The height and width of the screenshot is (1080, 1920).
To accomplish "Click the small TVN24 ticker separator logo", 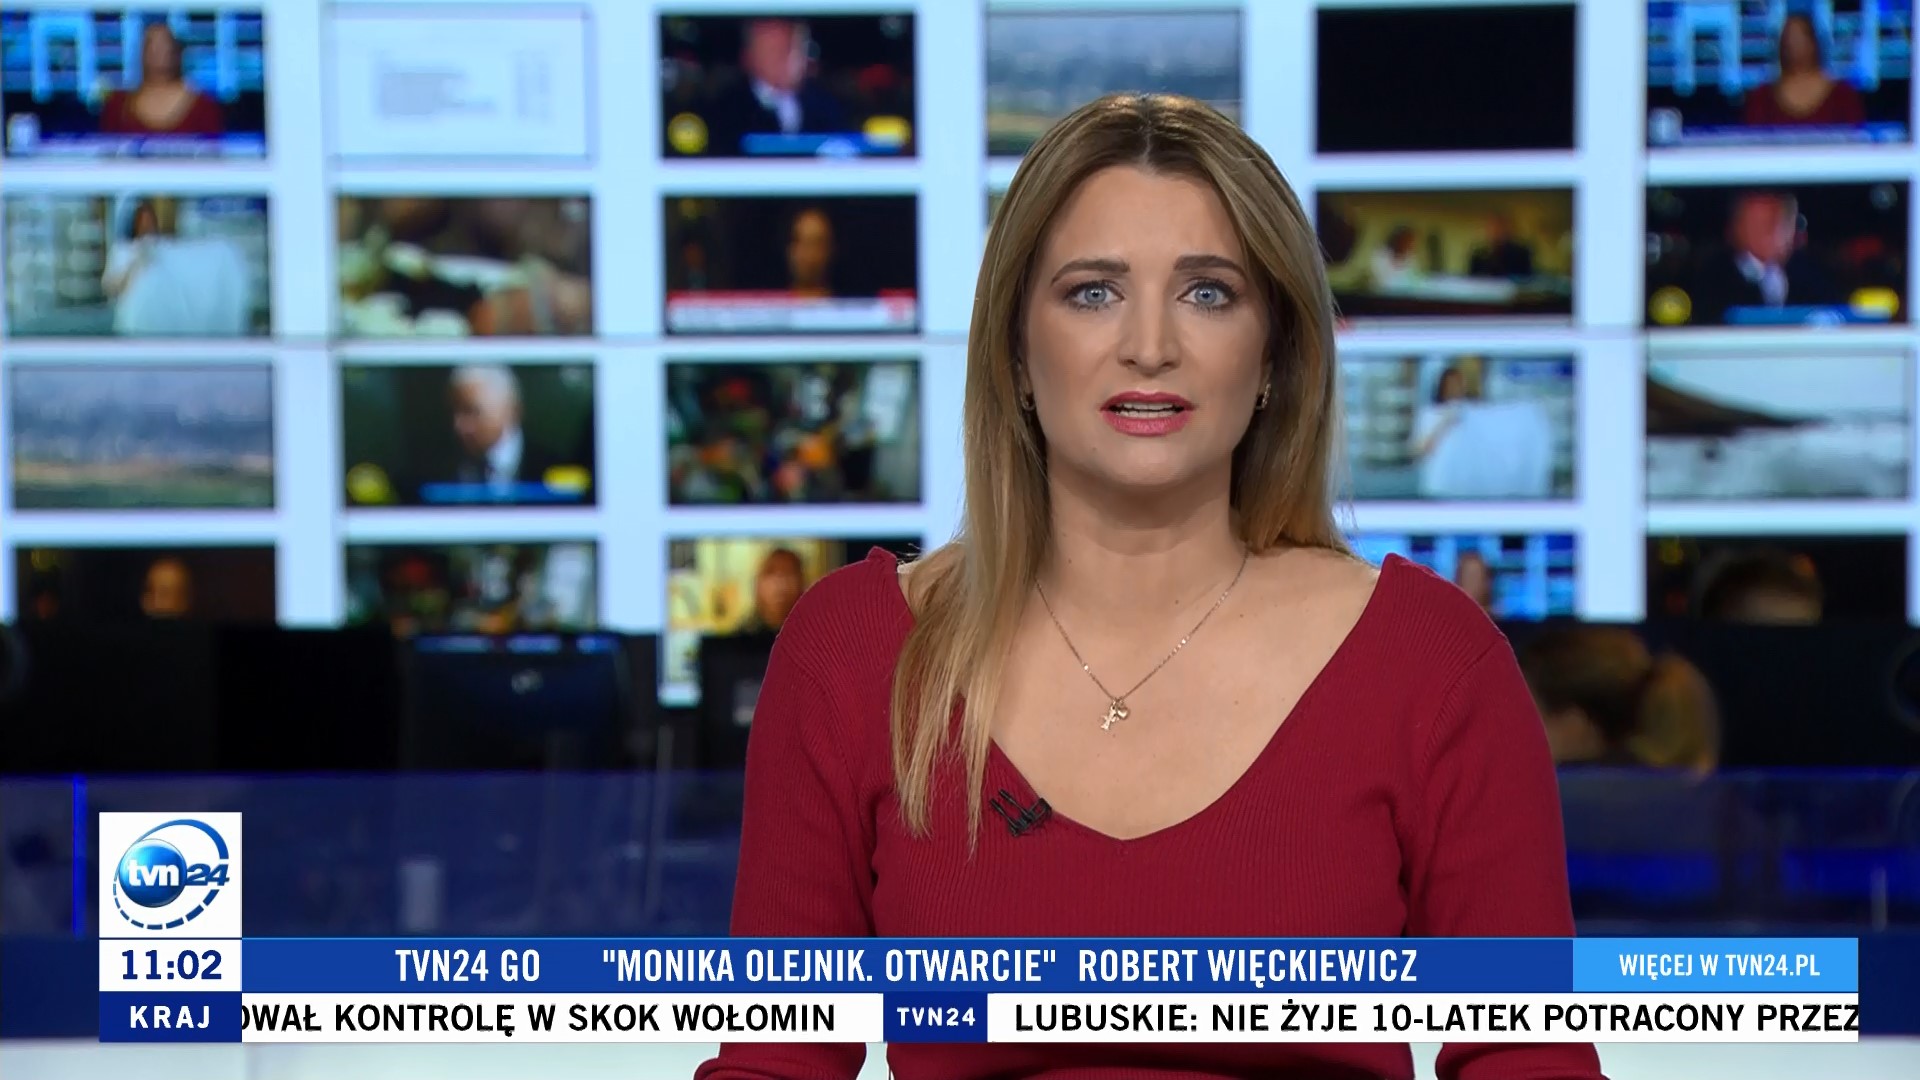I will [935, 1017].
